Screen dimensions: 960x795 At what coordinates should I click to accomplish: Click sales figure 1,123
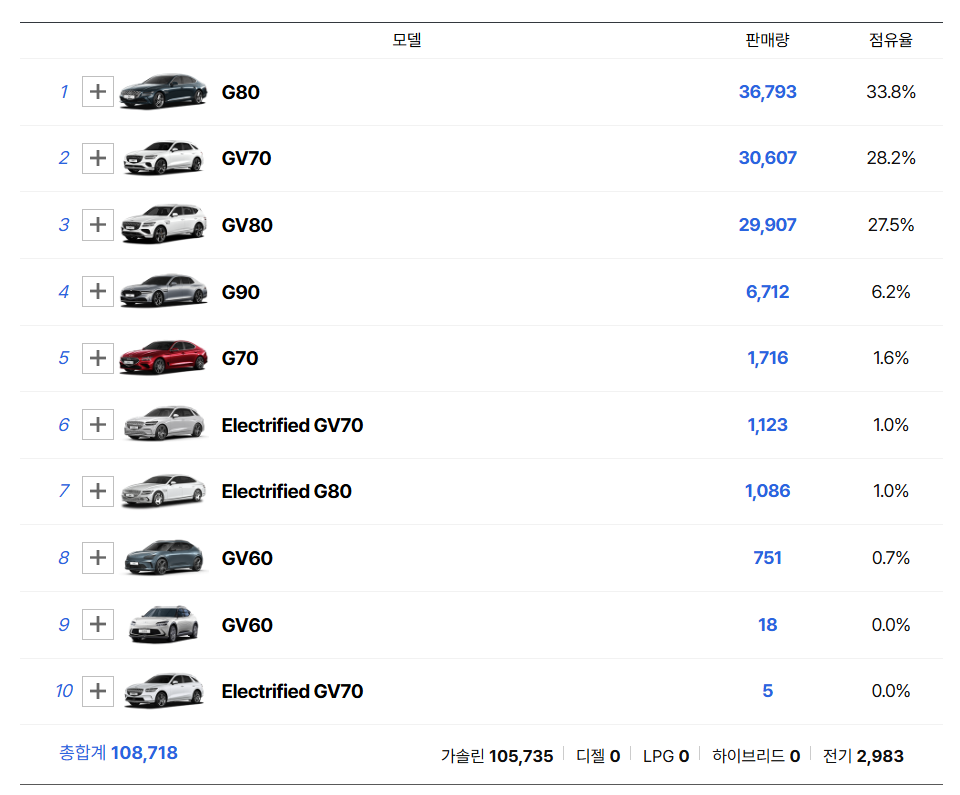[768, 424]
